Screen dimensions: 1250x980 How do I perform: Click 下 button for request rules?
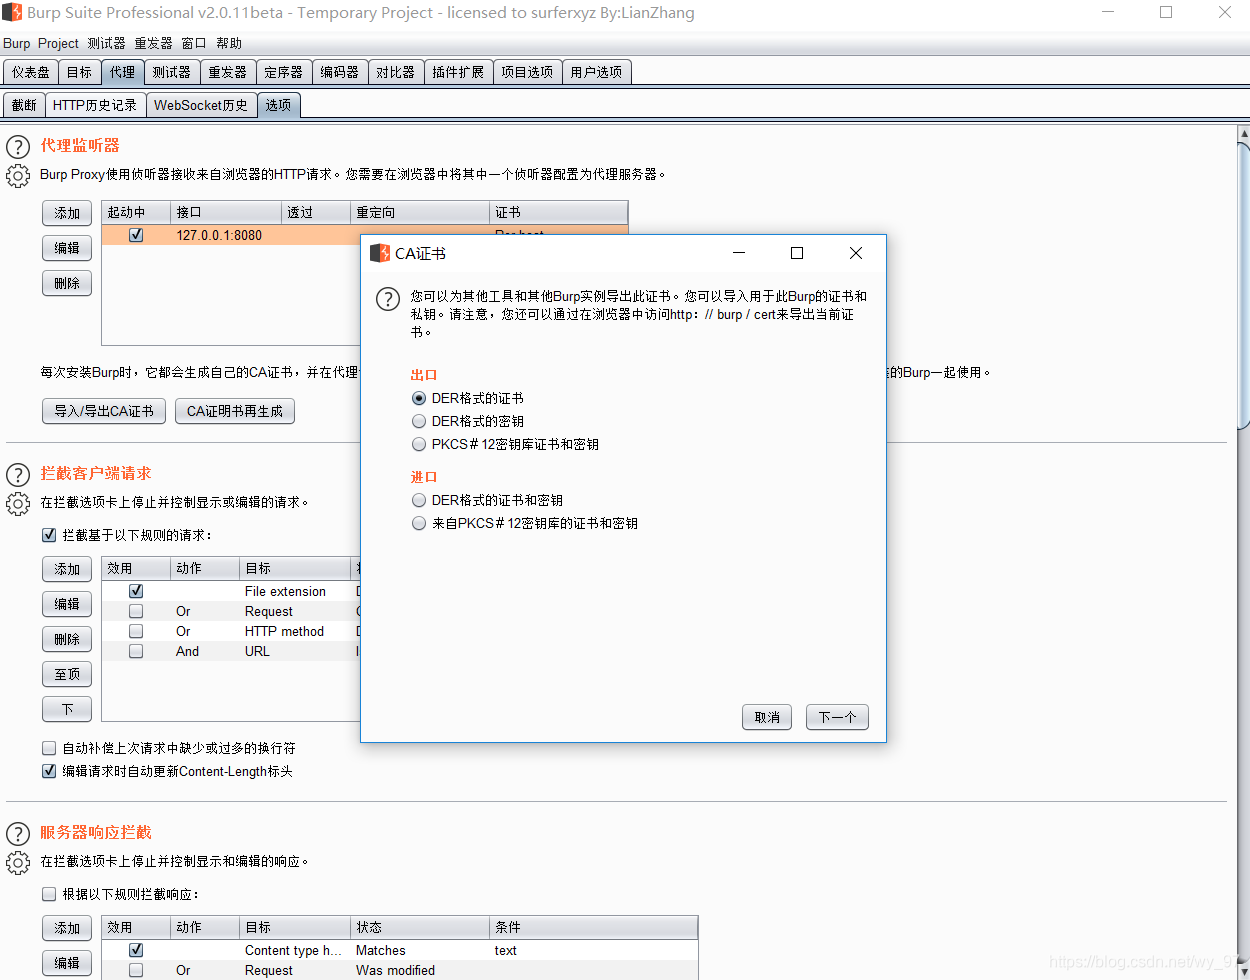pos(67,709)
